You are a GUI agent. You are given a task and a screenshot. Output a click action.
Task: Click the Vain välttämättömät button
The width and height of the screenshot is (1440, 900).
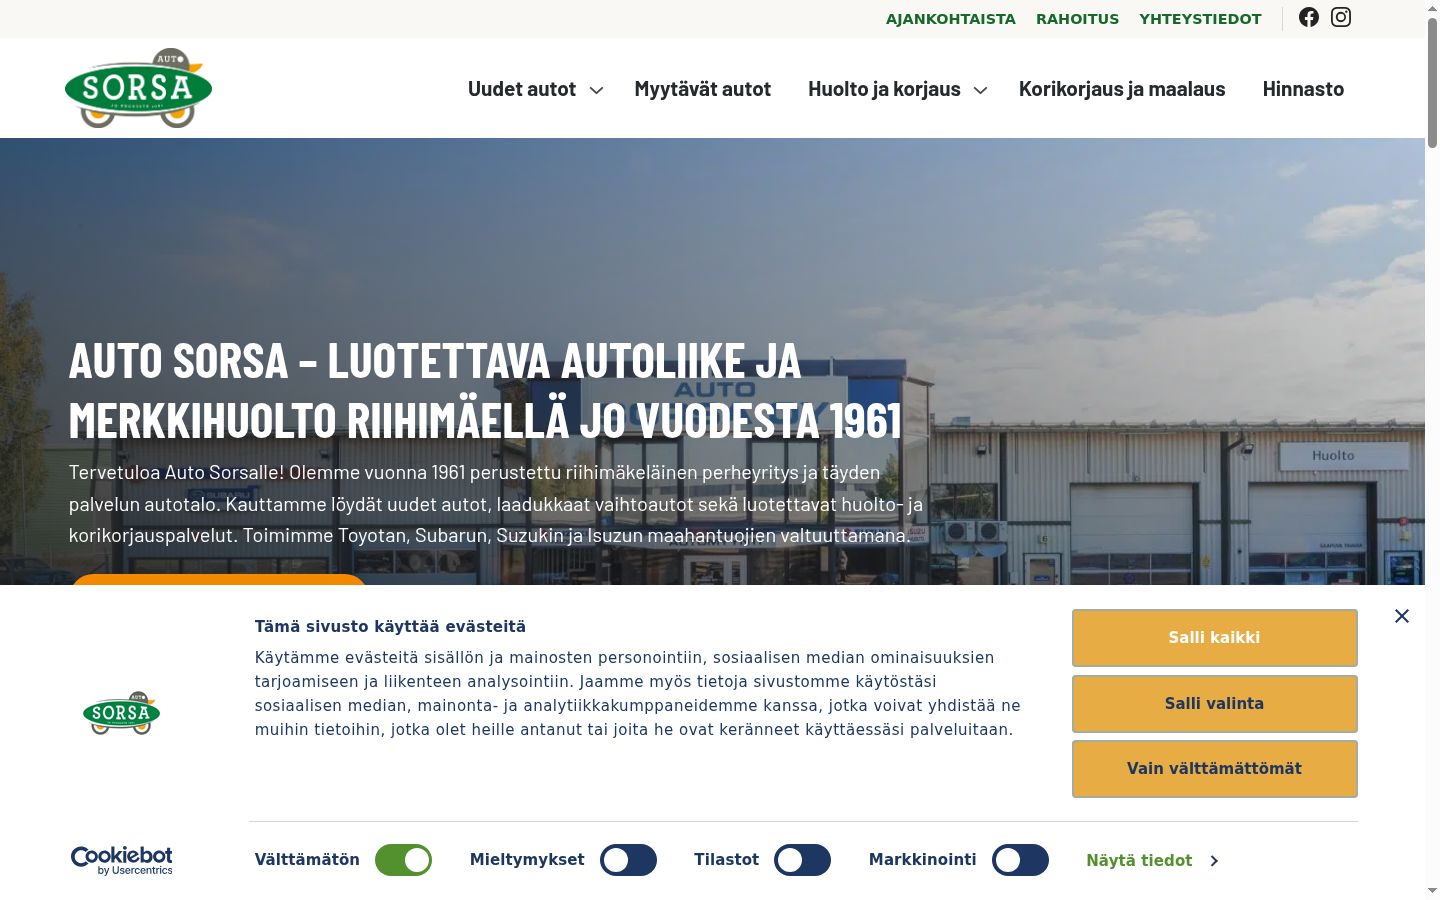coord(1215,769)
